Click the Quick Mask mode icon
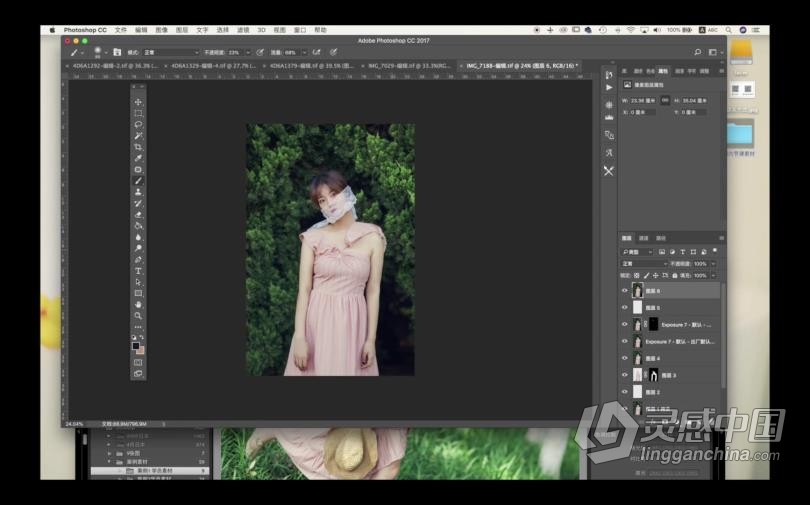Image resolution: width=810 pixels, height=505 pixels. pos(138,362)
